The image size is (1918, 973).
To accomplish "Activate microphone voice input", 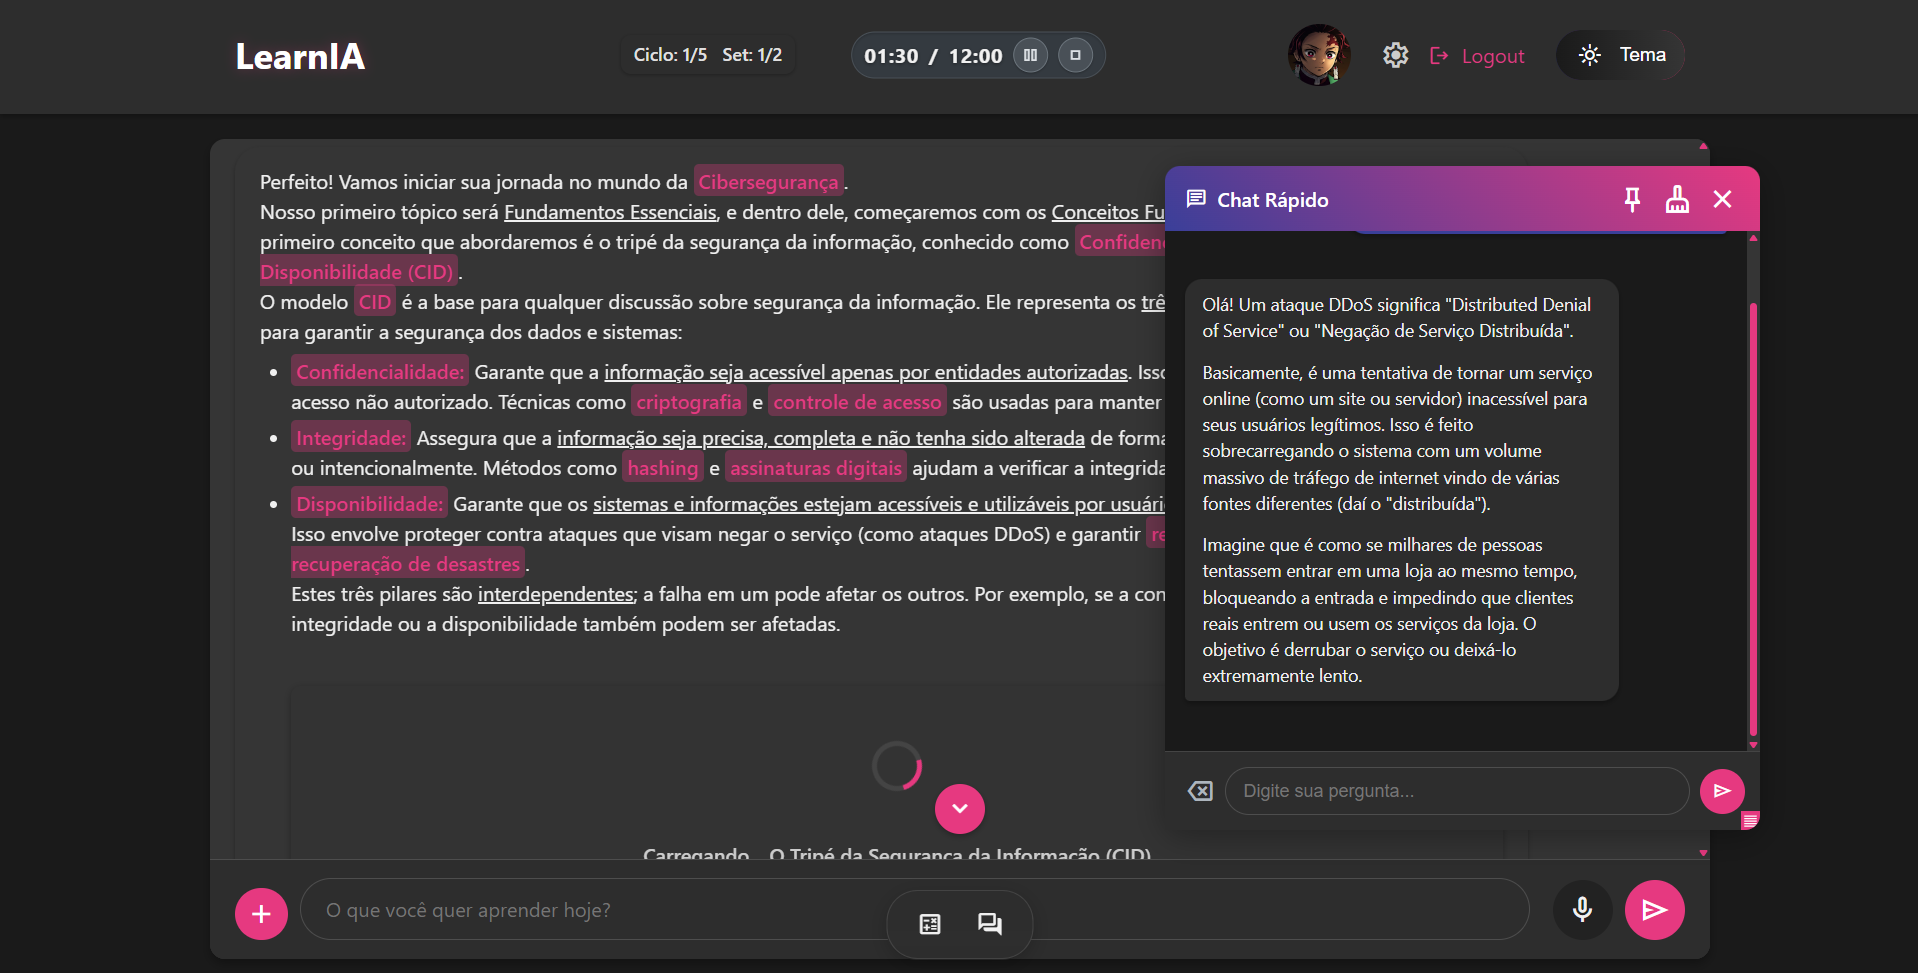I will (1582, 909).
